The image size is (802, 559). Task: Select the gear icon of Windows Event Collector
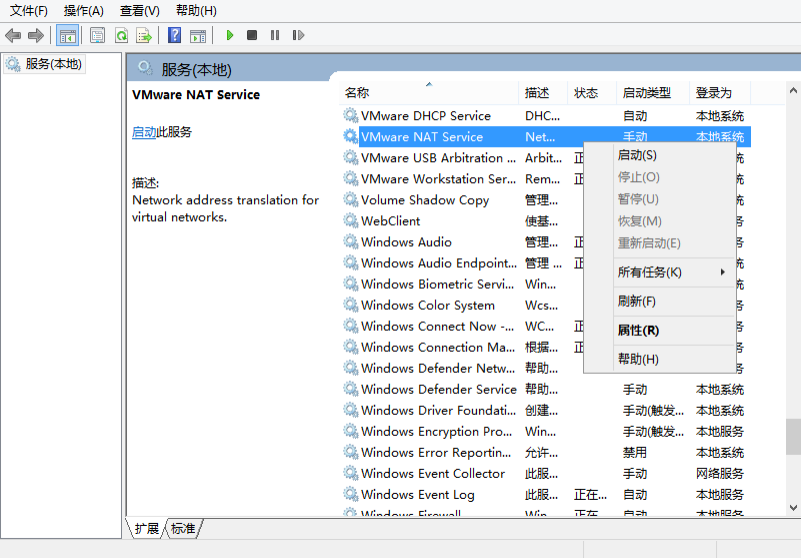(x=350, y=473)
